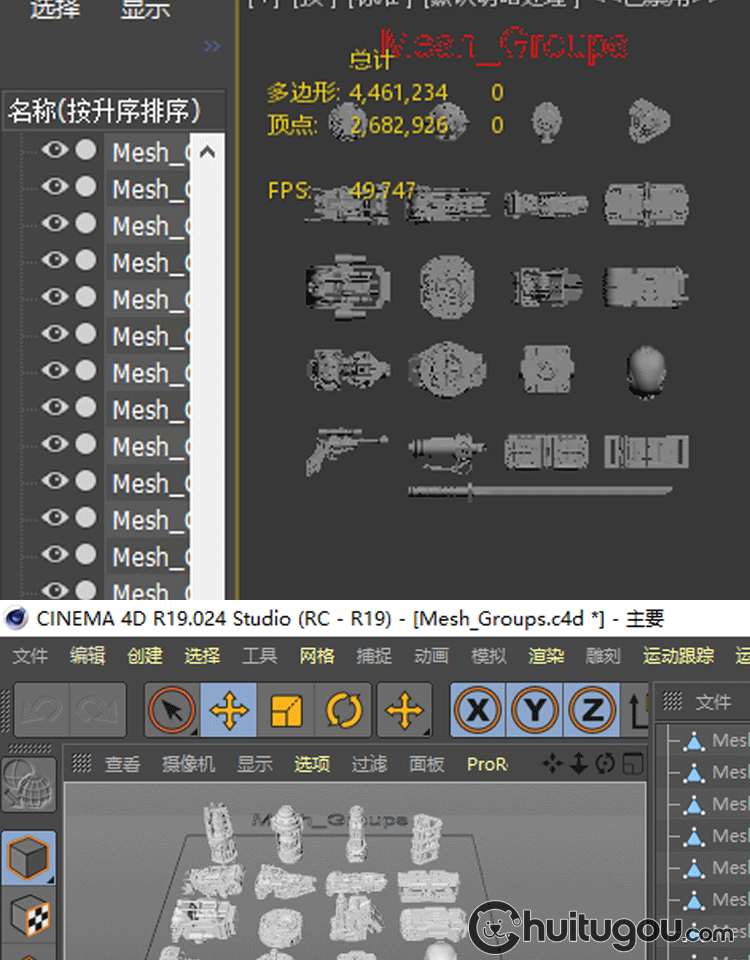Click the viewport orbit camera icon
The width and height of the screenshot is (750, 960).
(x=605, y=763)
